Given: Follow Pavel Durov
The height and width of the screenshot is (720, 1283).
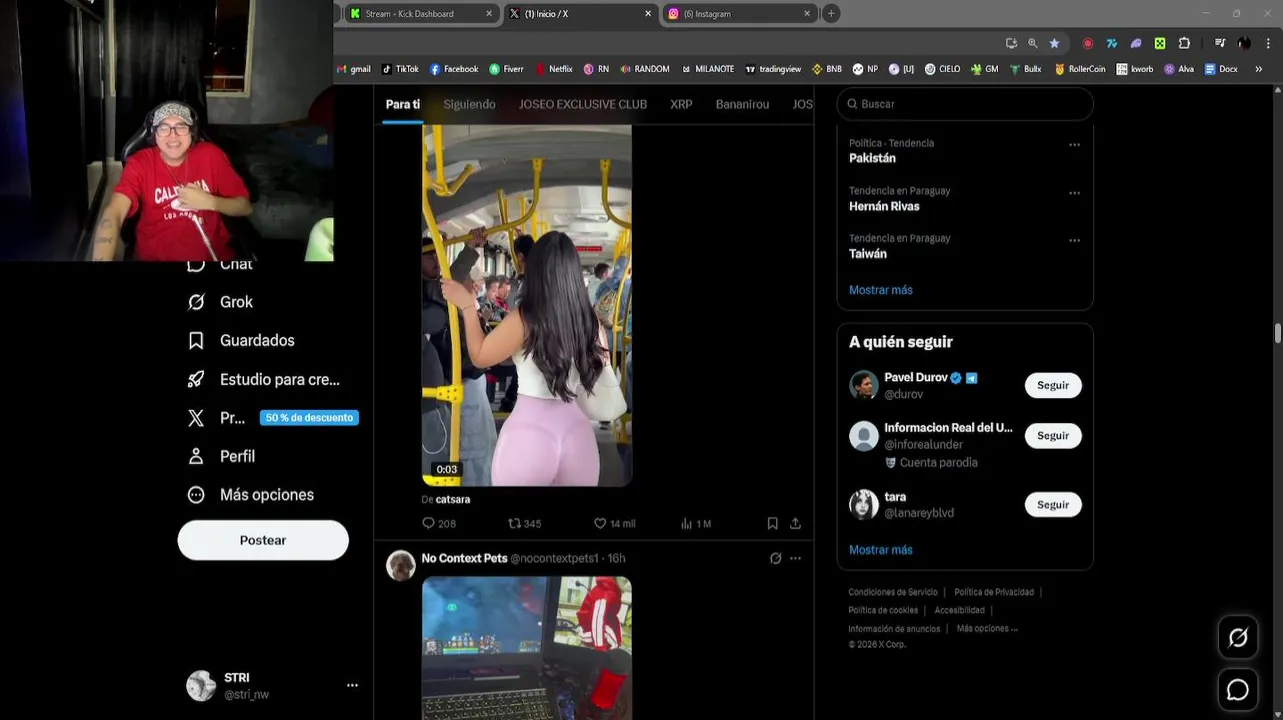Looking at the screenshot, I should (1053, 385).
